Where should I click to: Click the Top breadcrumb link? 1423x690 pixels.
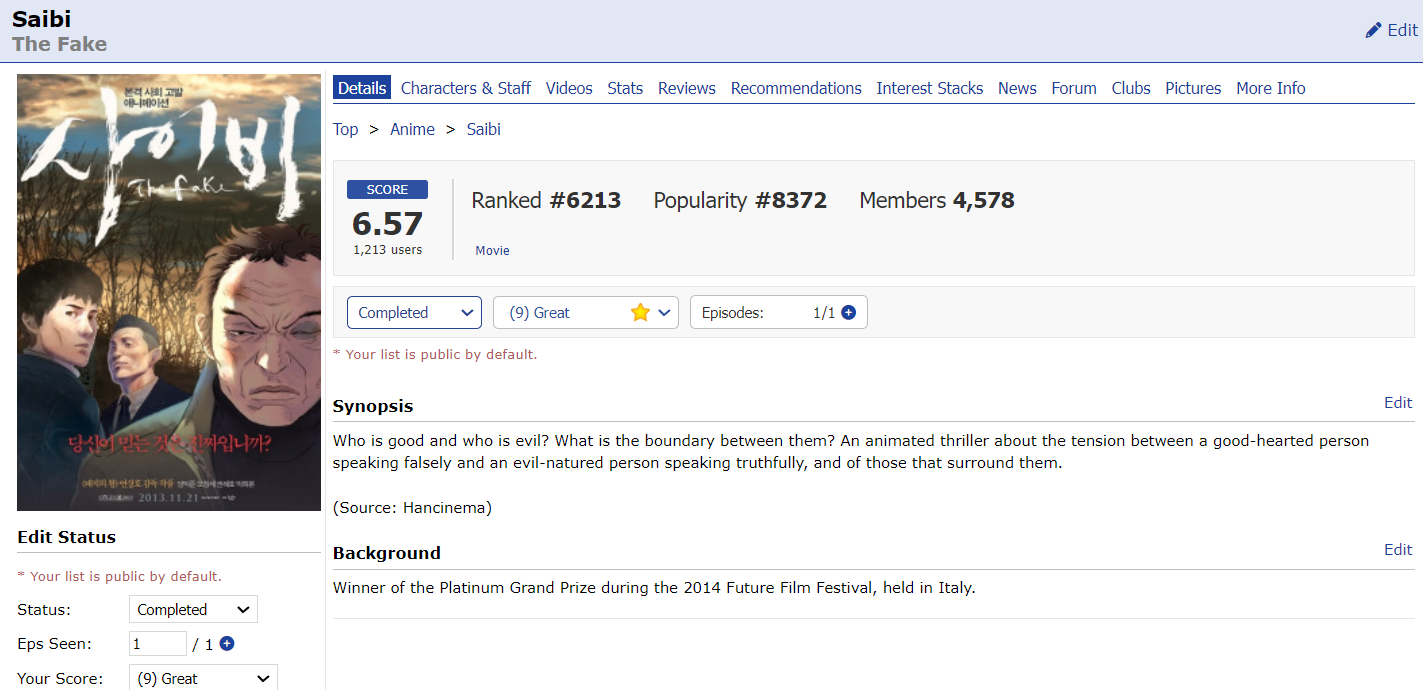[x=346, y=129]
